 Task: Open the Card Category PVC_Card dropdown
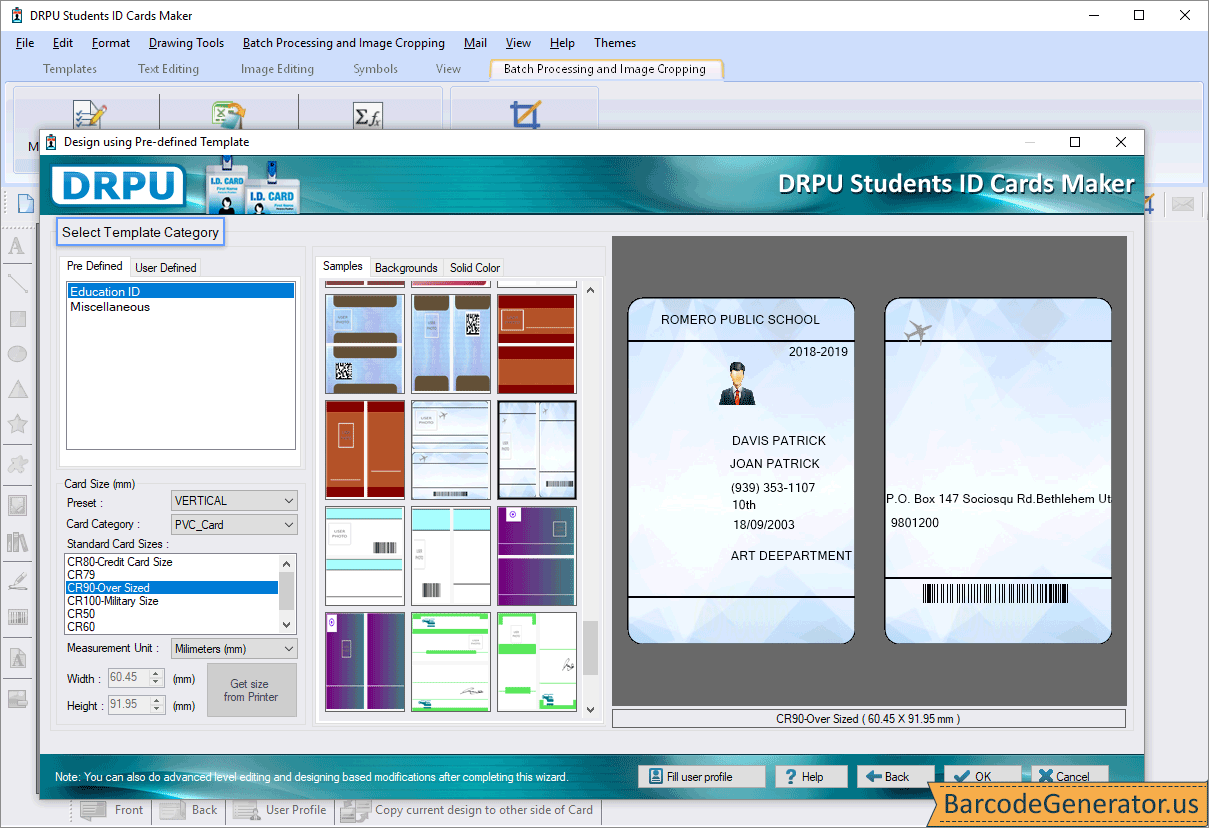[234, 524]
